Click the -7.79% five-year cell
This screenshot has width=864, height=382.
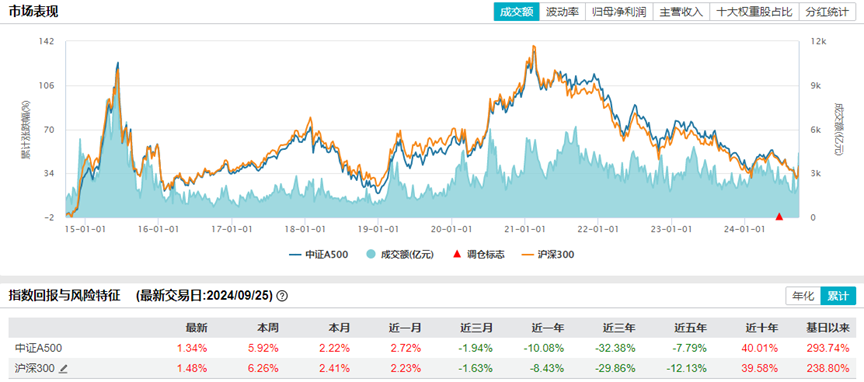click(x=690, y=348)
